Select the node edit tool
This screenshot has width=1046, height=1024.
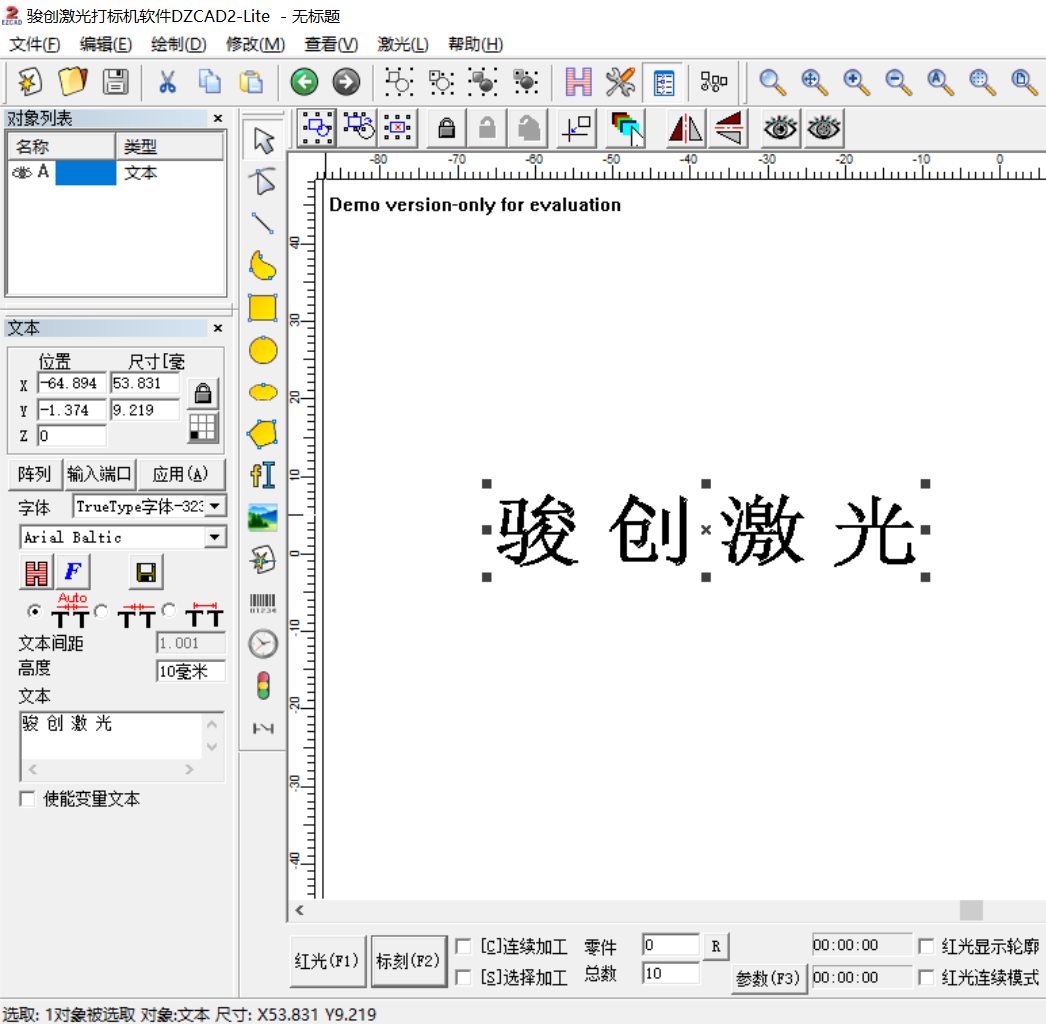tap(263, 181)
